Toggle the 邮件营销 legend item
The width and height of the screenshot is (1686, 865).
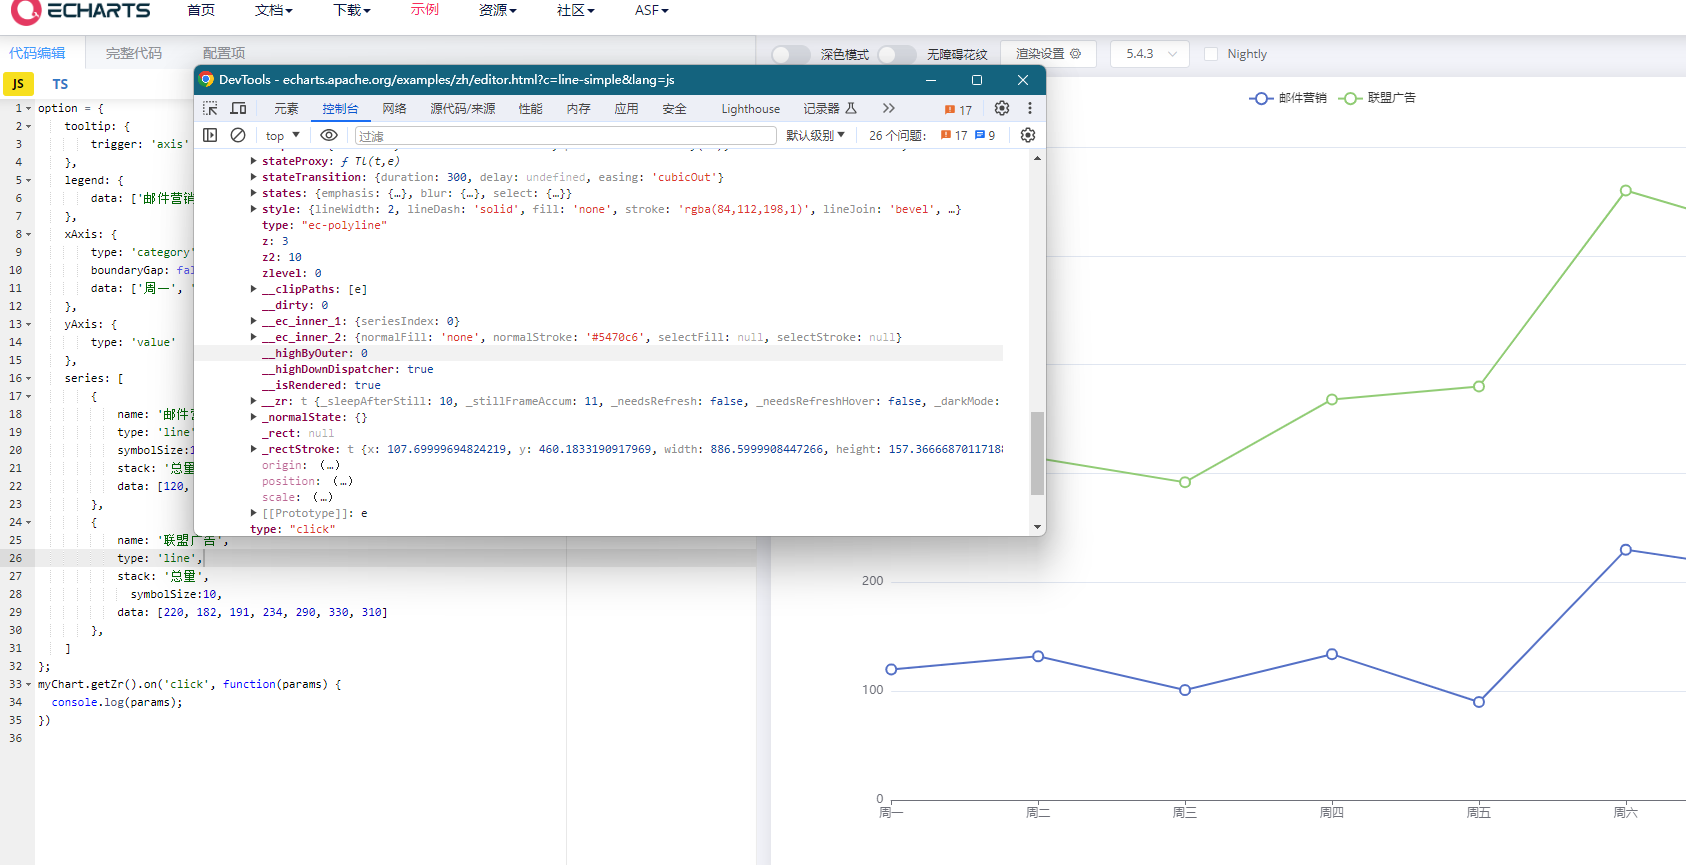pos(1288,98)
